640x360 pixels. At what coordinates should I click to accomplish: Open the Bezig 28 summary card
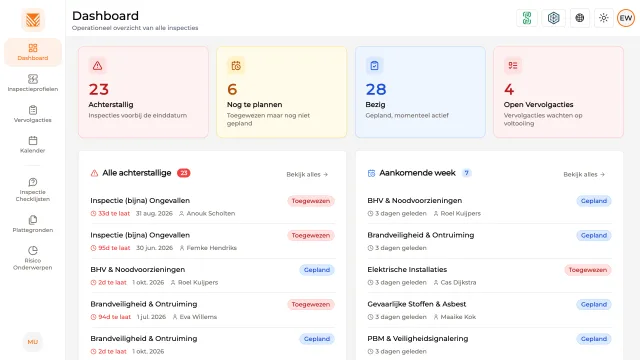tap(420, 92)
